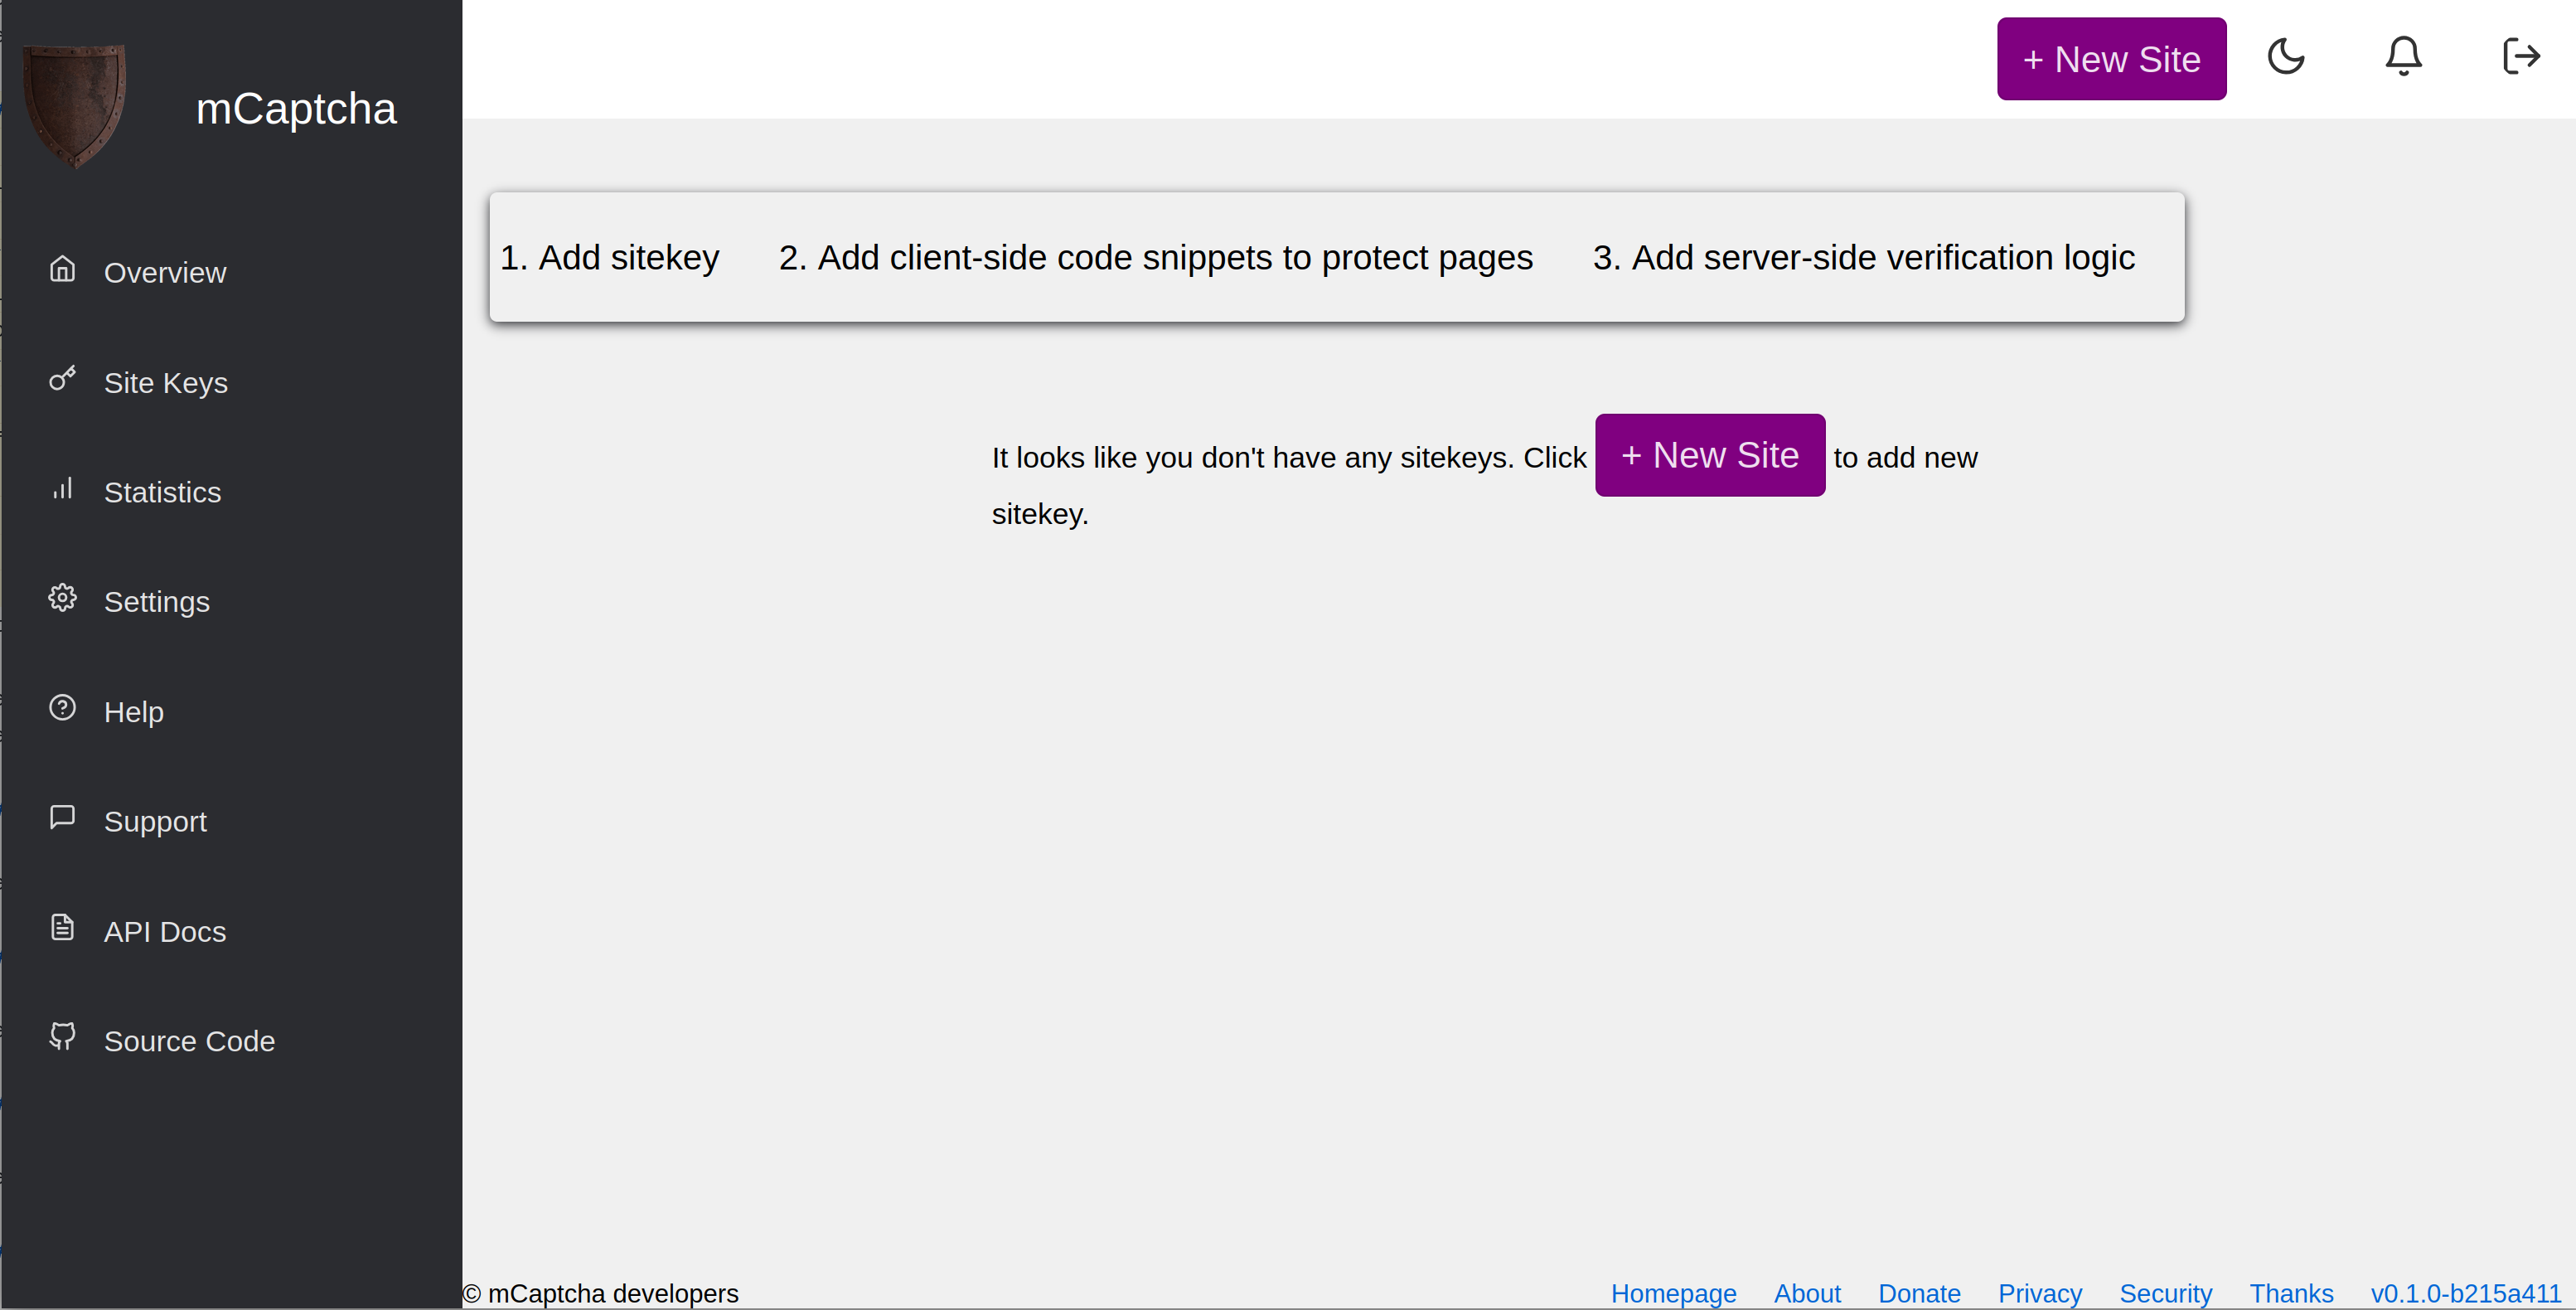
Task: Click the Source Code GitHub icon
Action: [x=62, y=1037]
